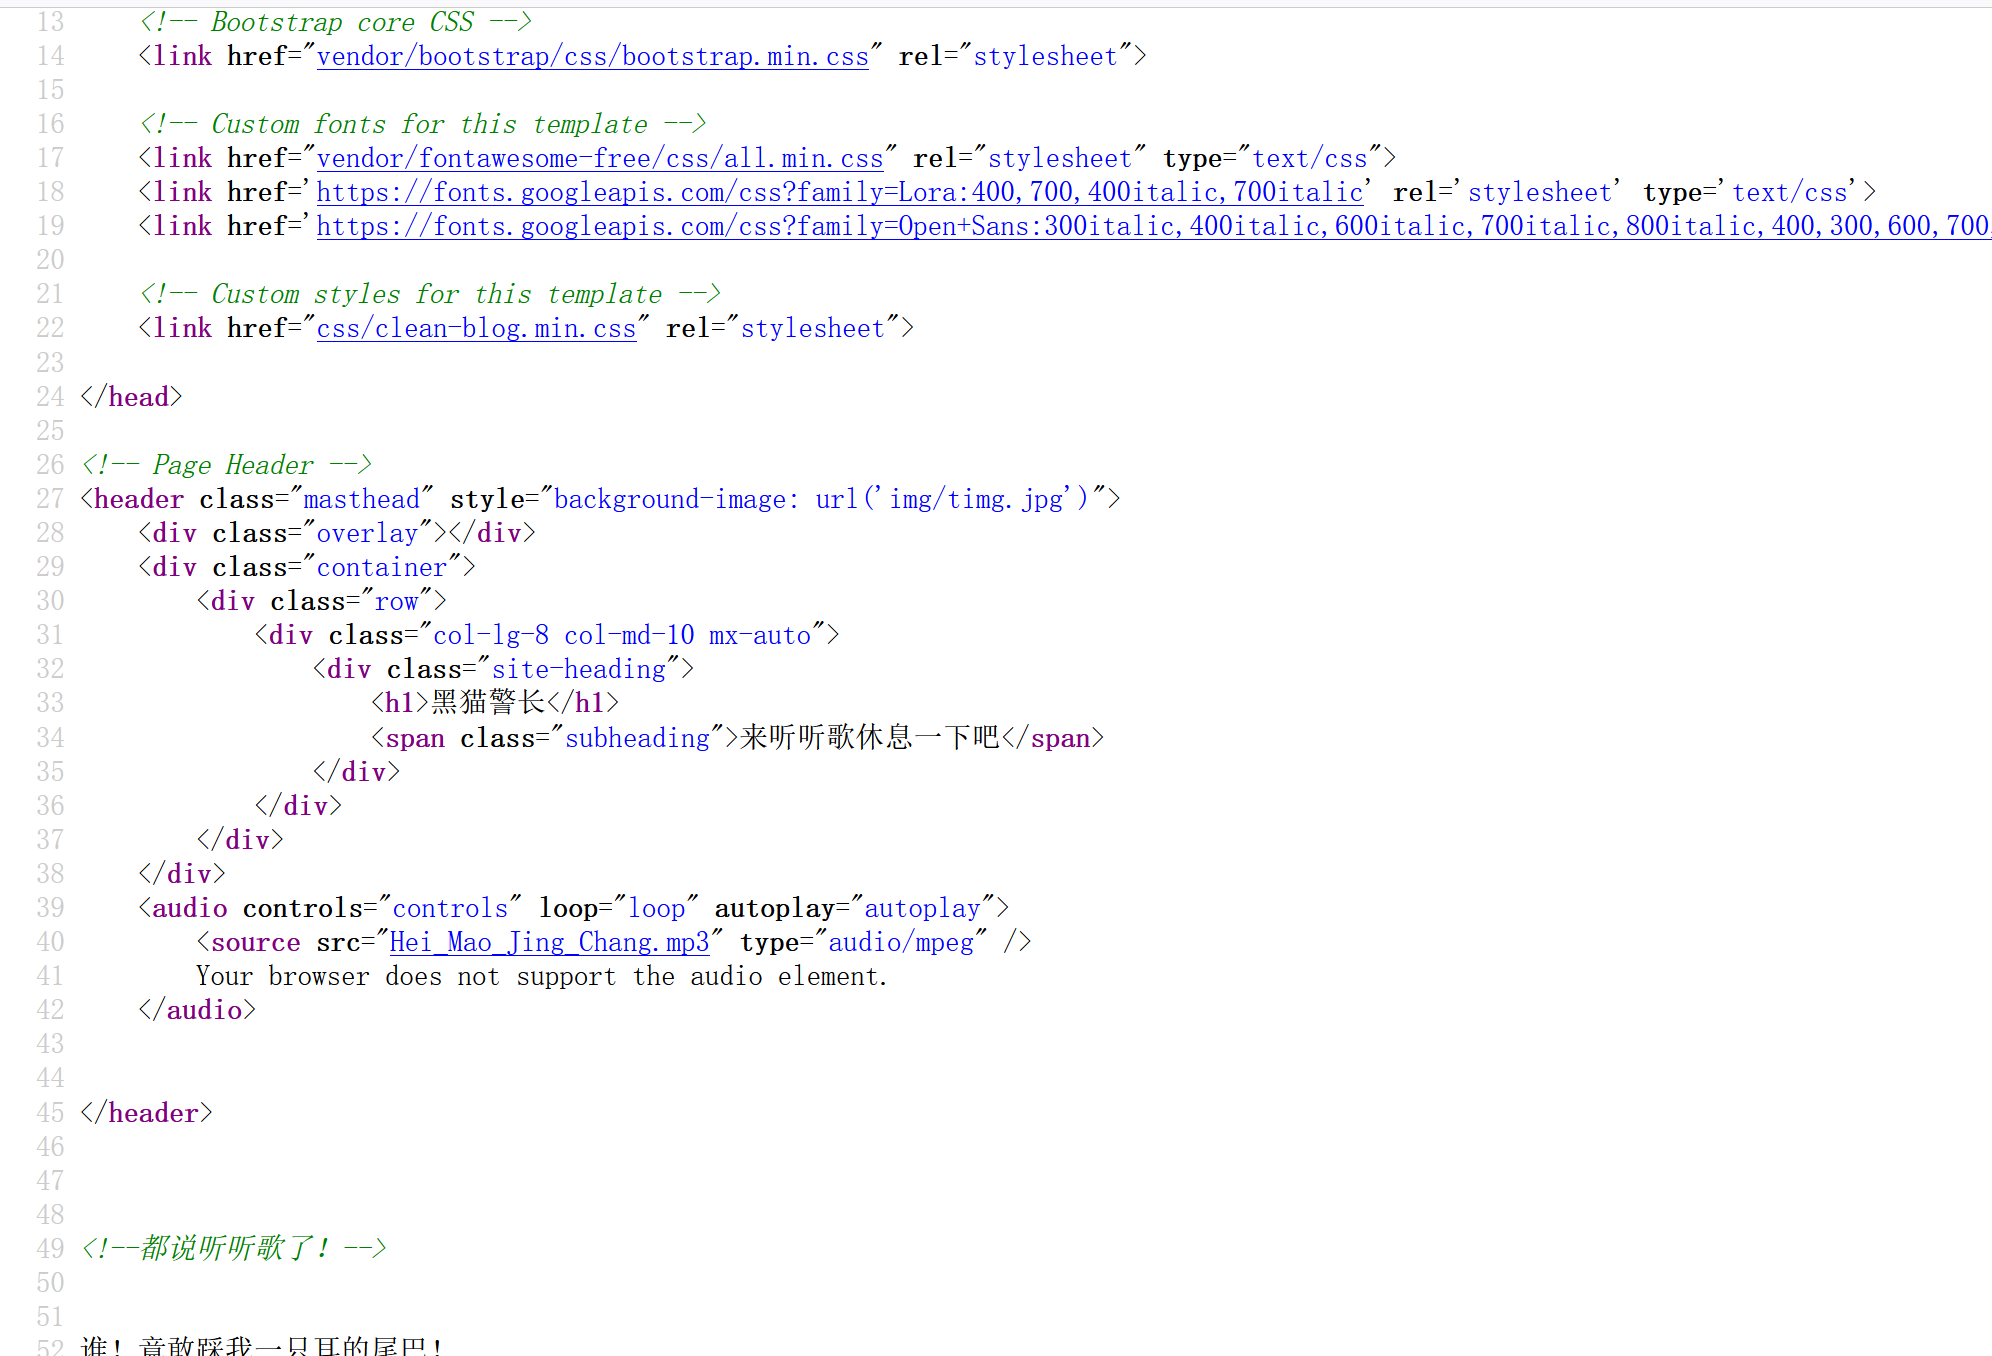Click the subheading span Chinese text

pyautogui.click(x=869, y=738)
